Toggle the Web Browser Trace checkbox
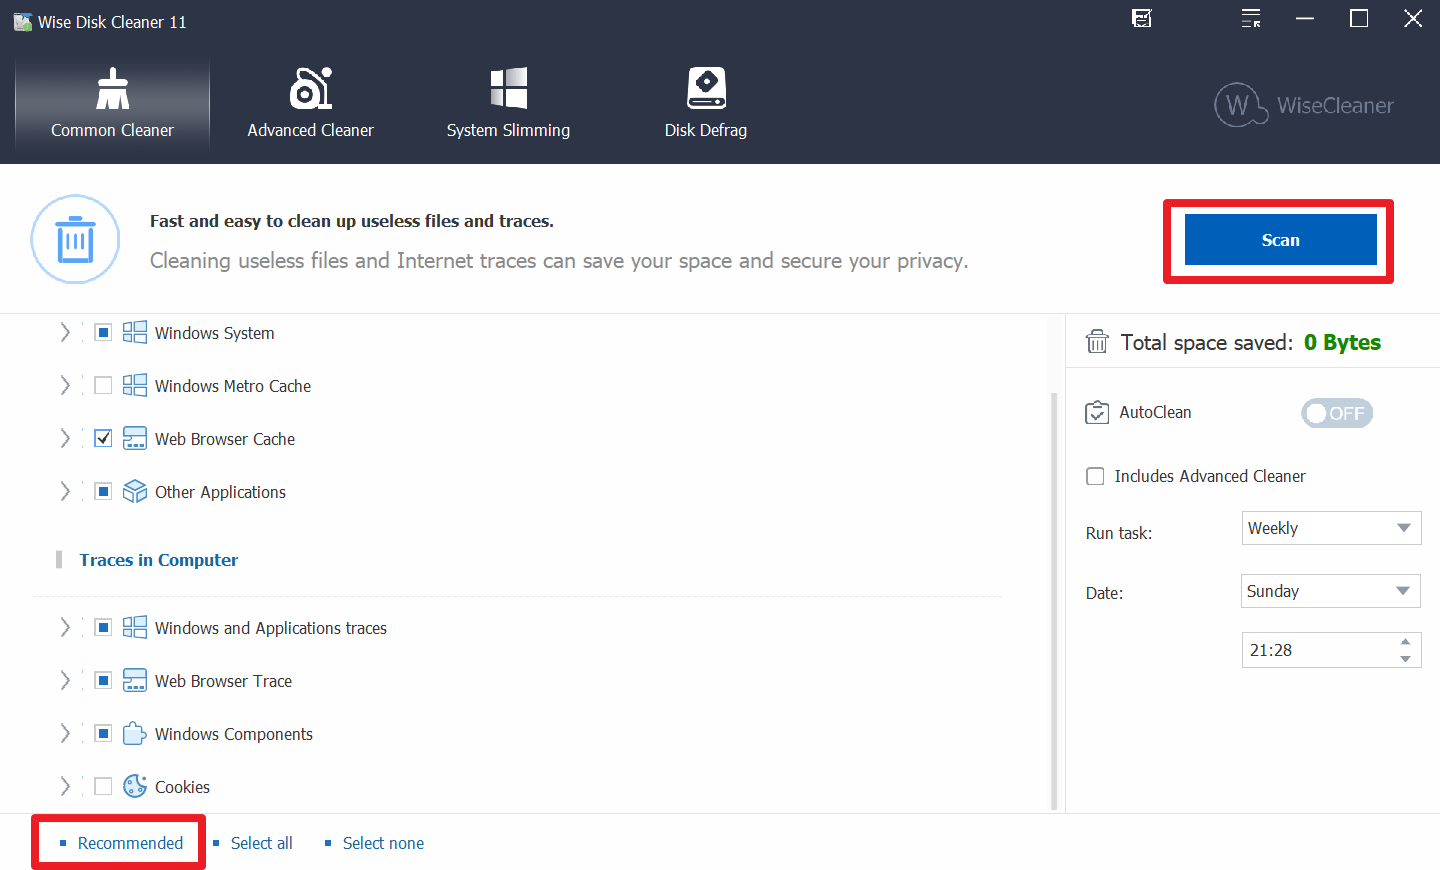Viewport: 1440px width, 870px height. click(103, 680)
